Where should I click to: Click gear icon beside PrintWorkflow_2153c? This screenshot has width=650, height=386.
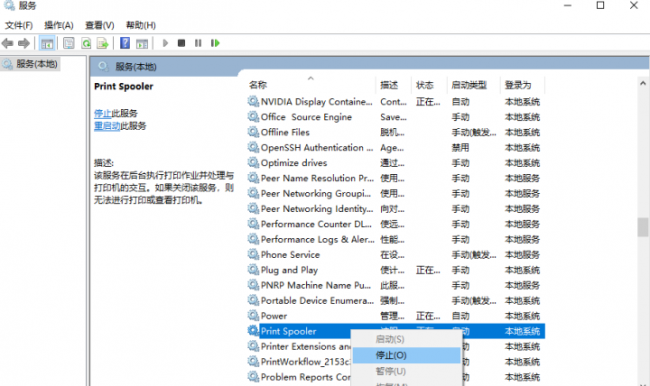(x=253, y=362)
